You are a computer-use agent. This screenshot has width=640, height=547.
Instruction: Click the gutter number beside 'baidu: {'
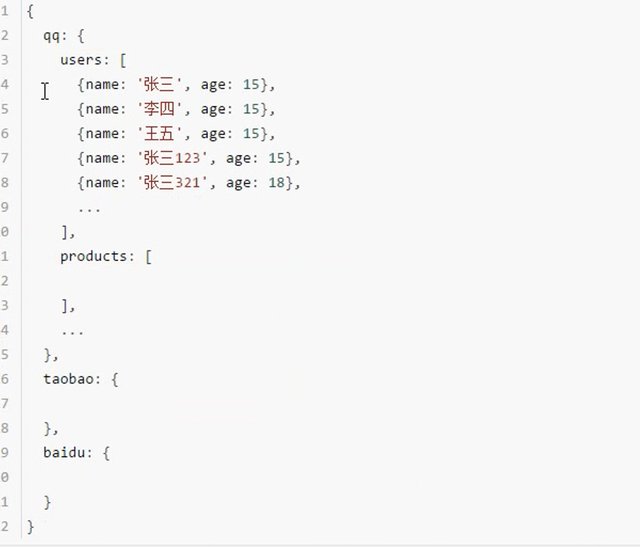[x=6, y=453]
